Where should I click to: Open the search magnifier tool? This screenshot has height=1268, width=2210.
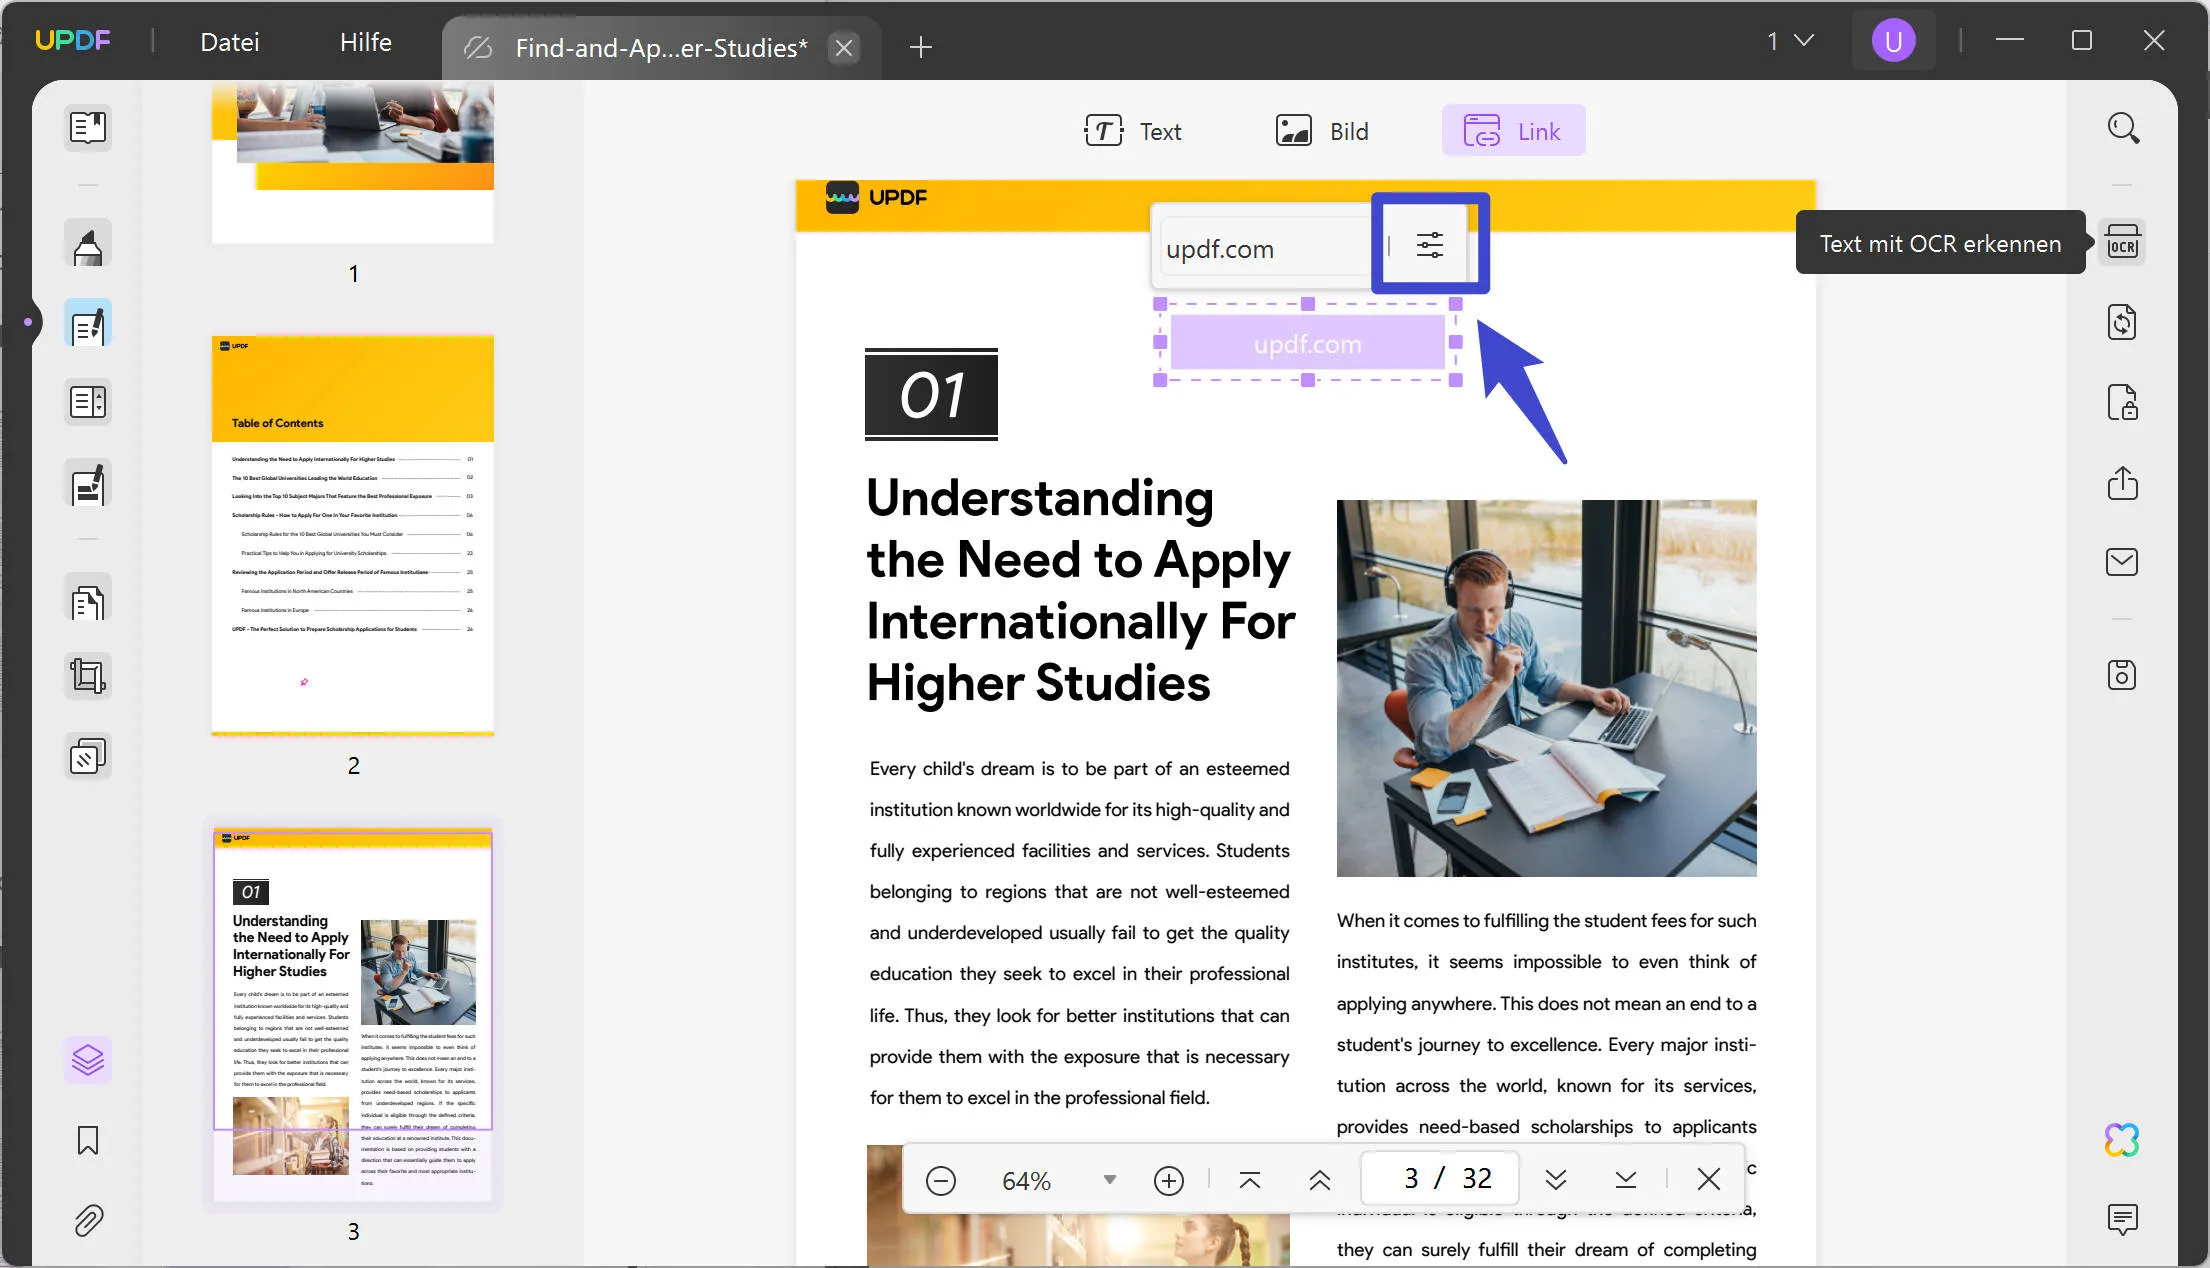coord(2122,128)
